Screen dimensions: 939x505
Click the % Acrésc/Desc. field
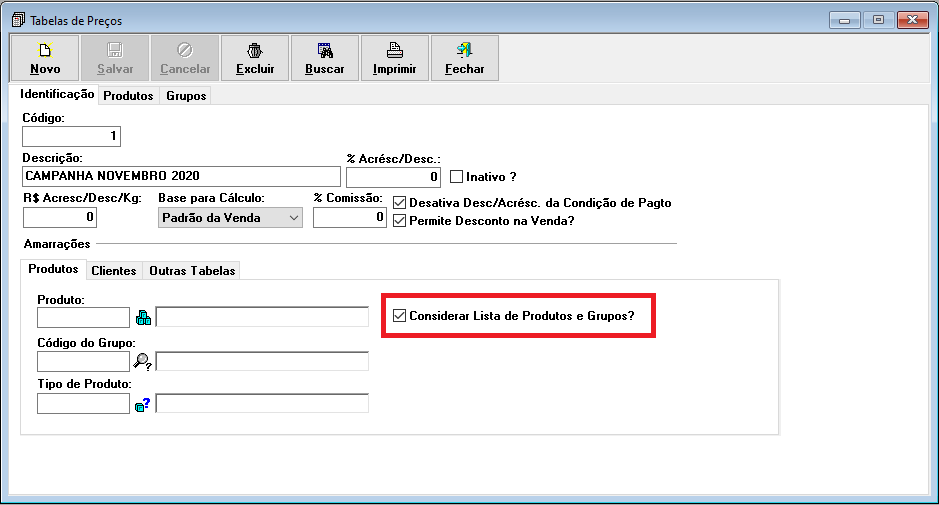tap(393, 177)
